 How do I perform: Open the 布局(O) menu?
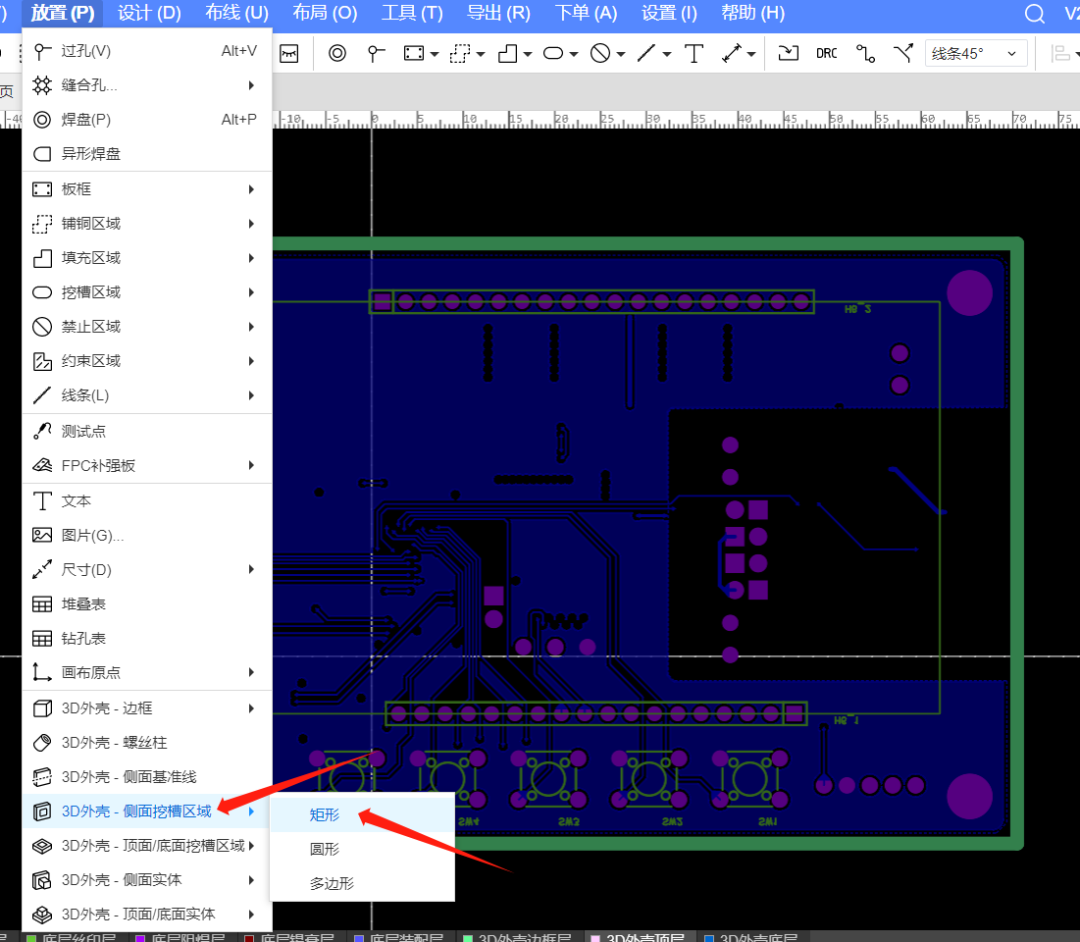[x=325, y=13]
